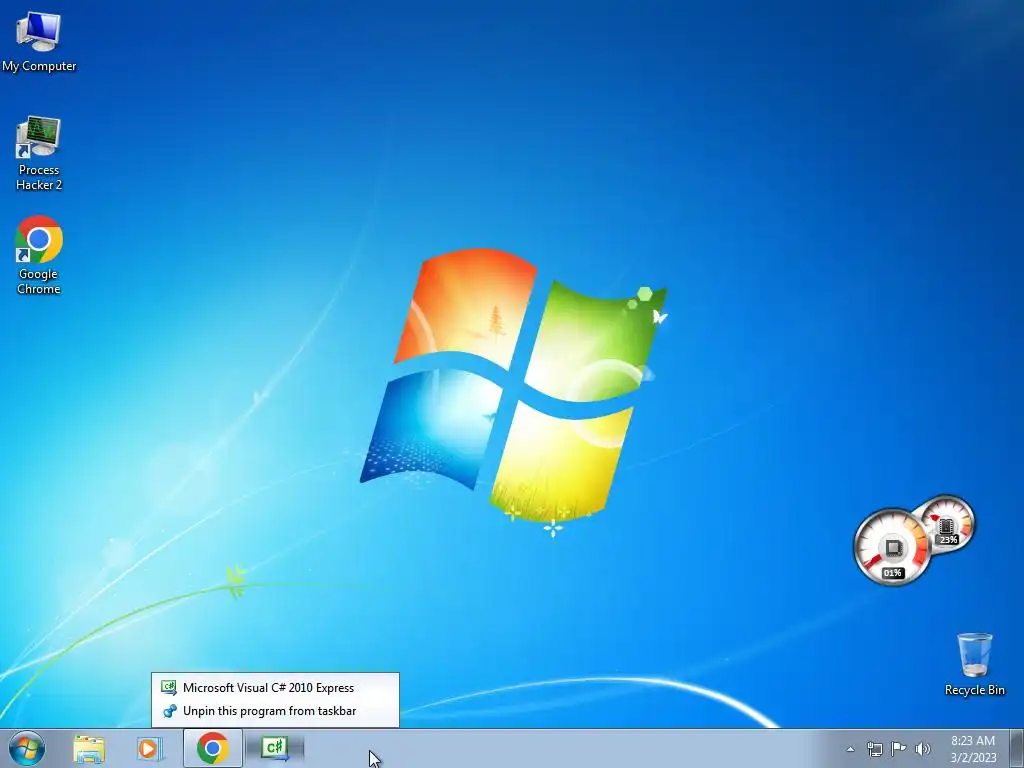Viewport: 1024px width, 768px height.
Task: Select the Google Chrome desktop shortcut
Action: 39,255
